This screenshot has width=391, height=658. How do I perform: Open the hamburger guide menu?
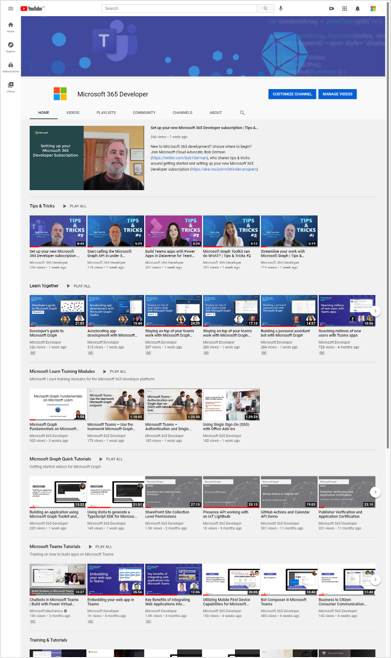[x=10, y=8]
